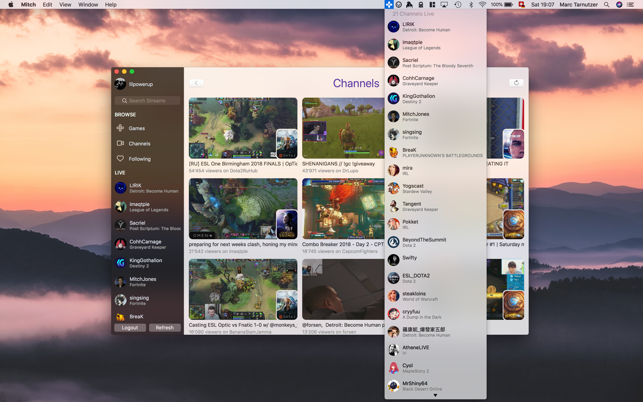
Task: Open the Window menu
Action: coord(88,5)
